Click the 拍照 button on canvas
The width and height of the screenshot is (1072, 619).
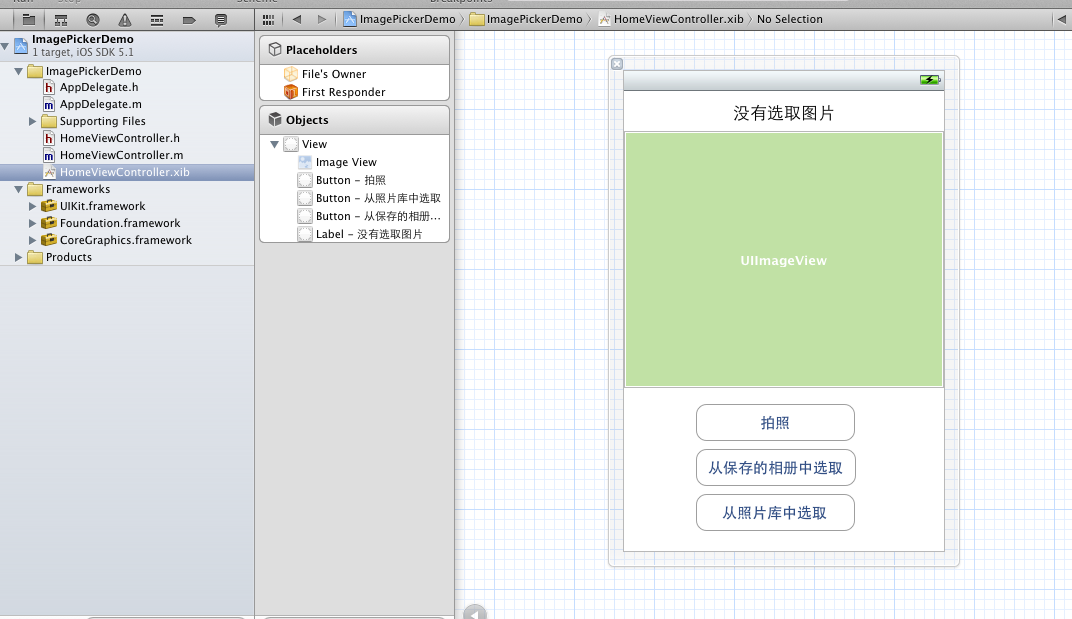click(775, 423)
